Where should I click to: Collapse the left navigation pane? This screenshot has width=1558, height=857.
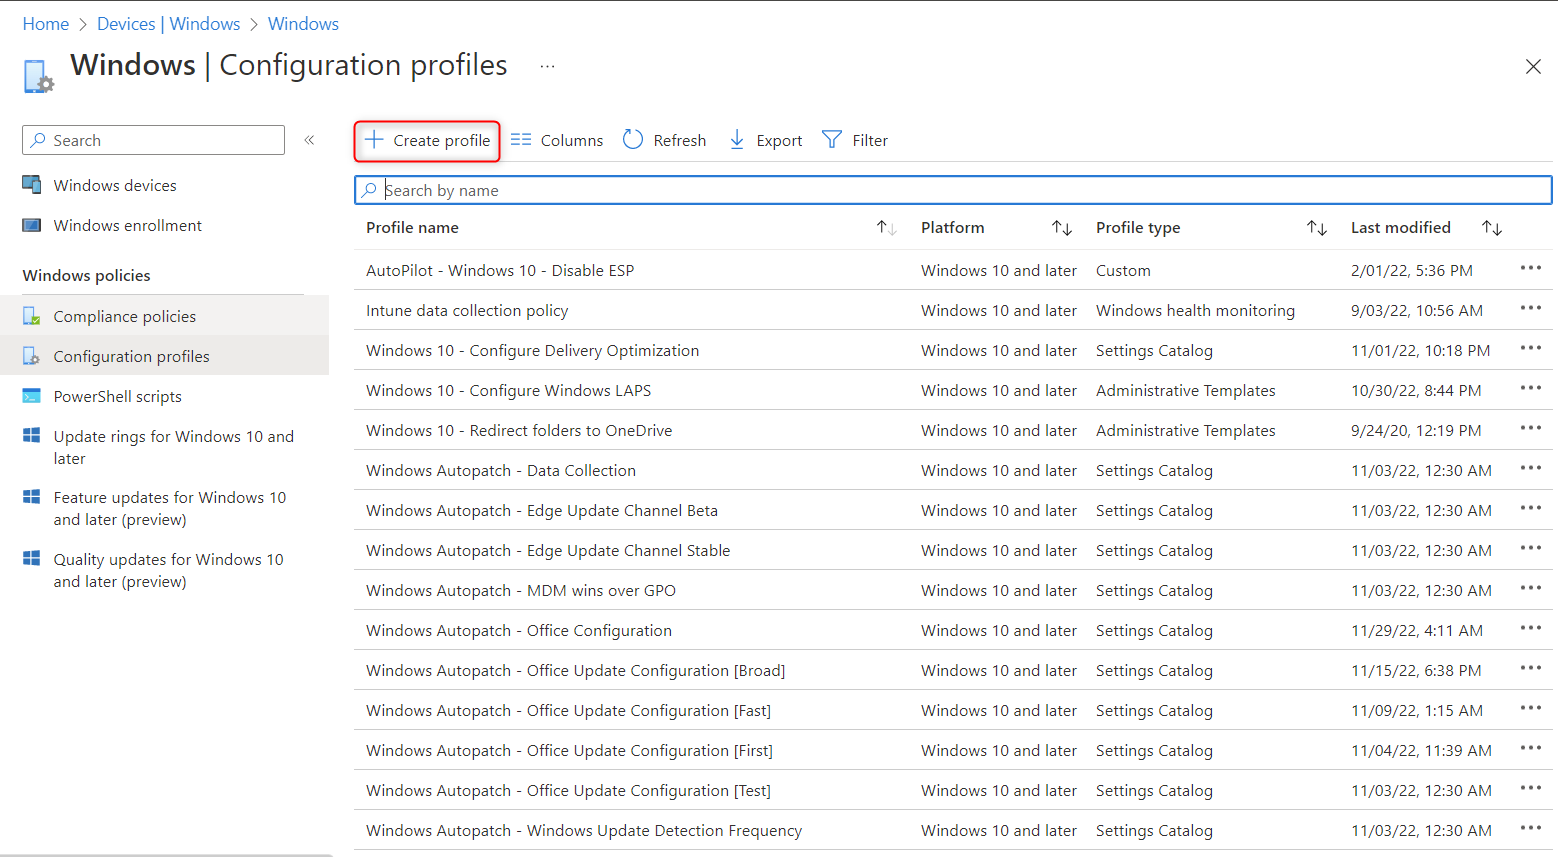click(x=310, y=140)
